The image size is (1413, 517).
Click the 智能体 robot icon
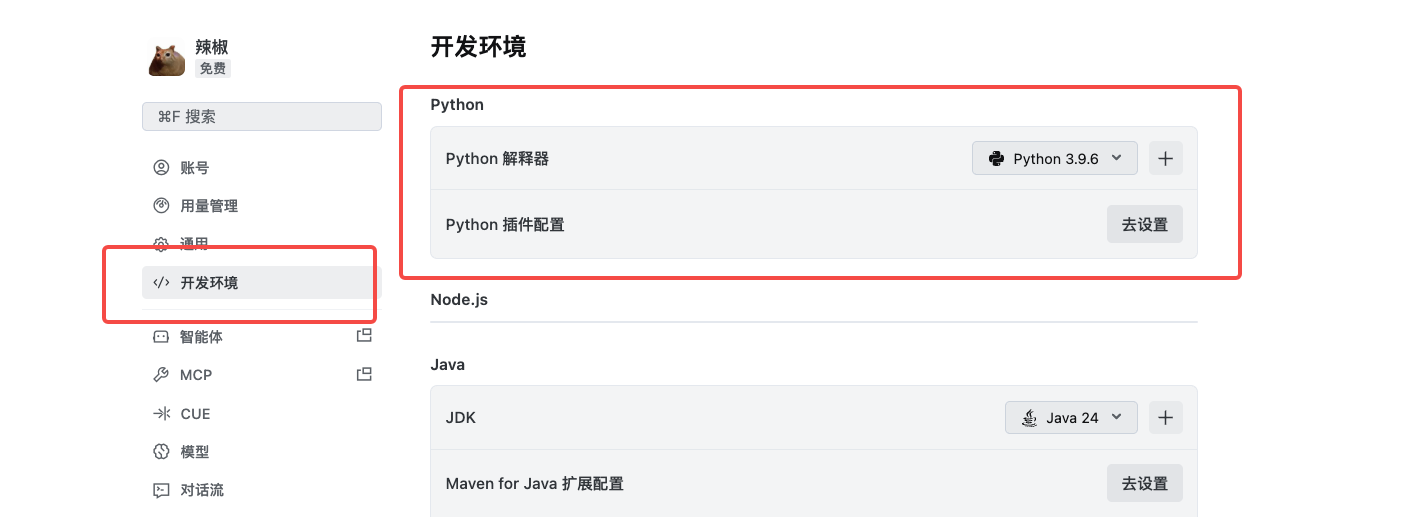point(161,337)
